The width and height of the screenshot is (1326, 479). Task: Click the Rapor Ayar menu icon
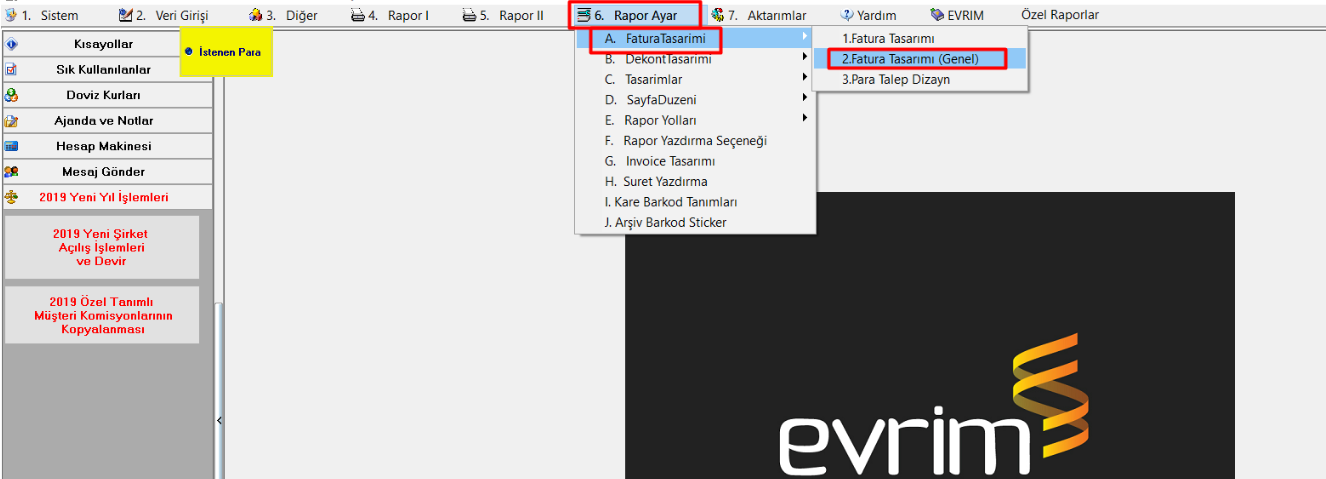(x=584, y=15)
